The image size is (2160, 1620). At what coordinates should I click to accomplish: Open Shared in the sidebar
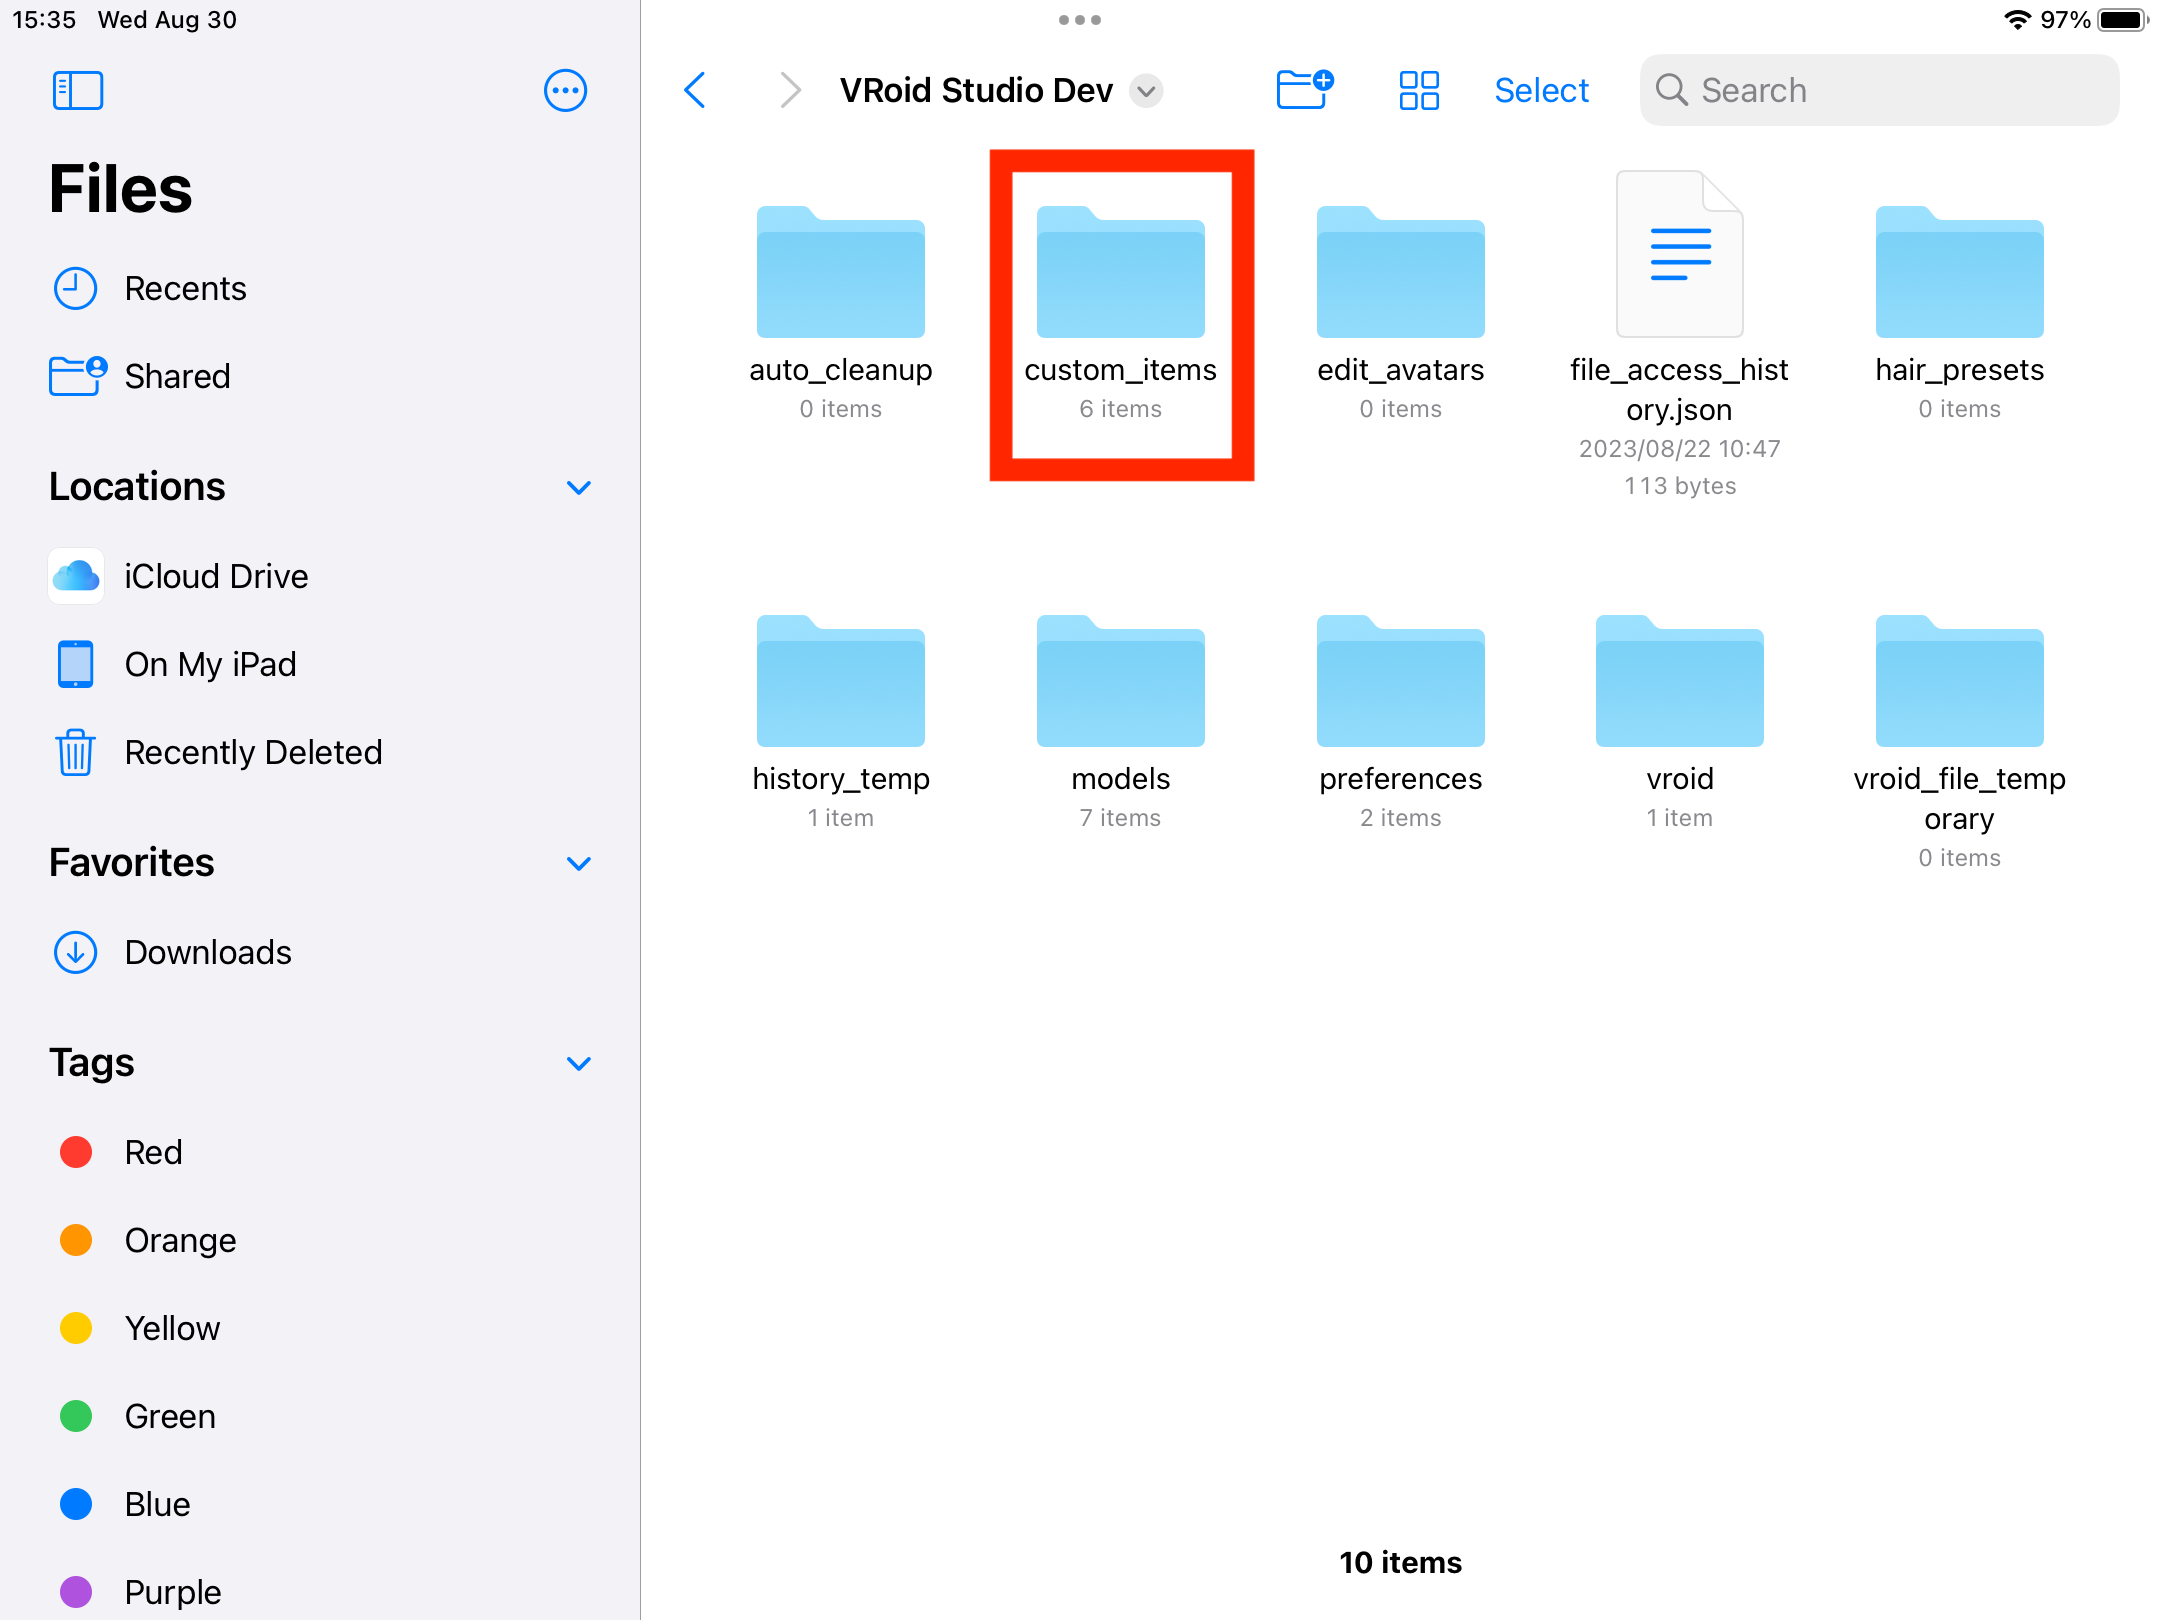(x=320, y=376)
